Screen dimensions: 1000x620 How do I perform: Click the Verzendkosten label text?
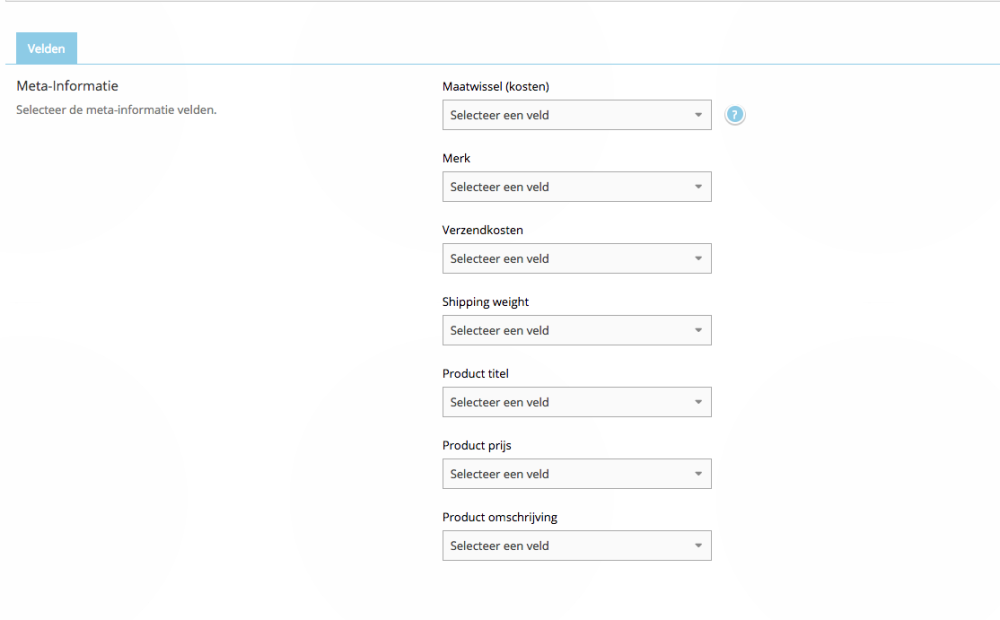pos(482,231)
